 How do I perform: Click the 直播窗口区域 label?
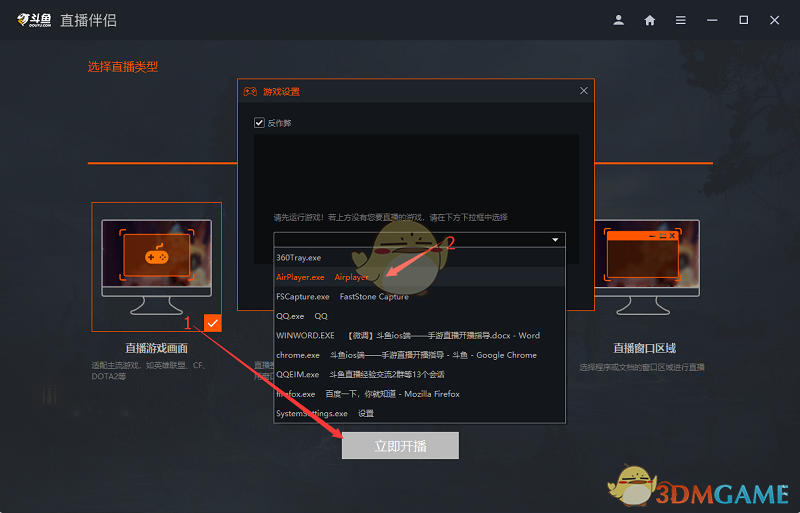pyautogui.click(x=644, y=348)
